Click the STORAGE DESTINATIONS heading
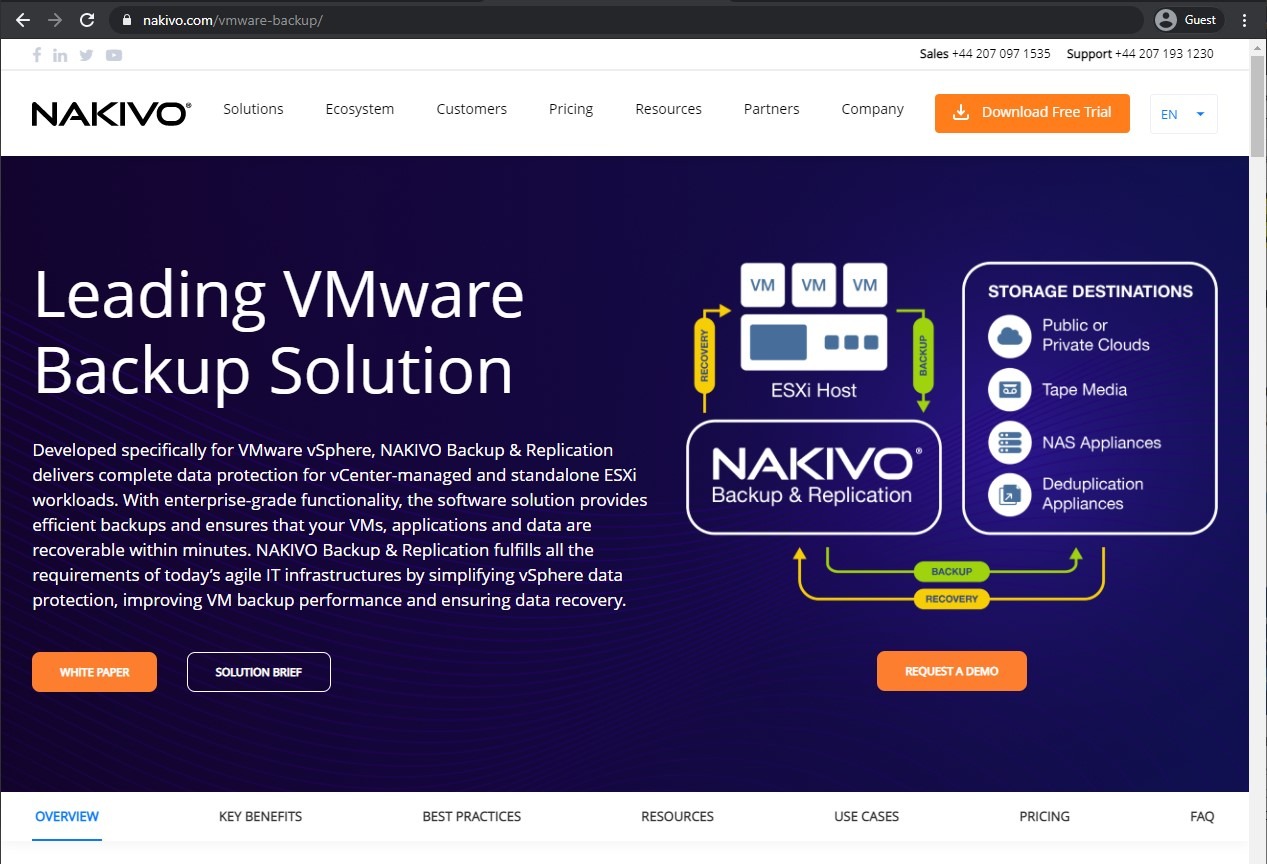 coord(1090,292)
